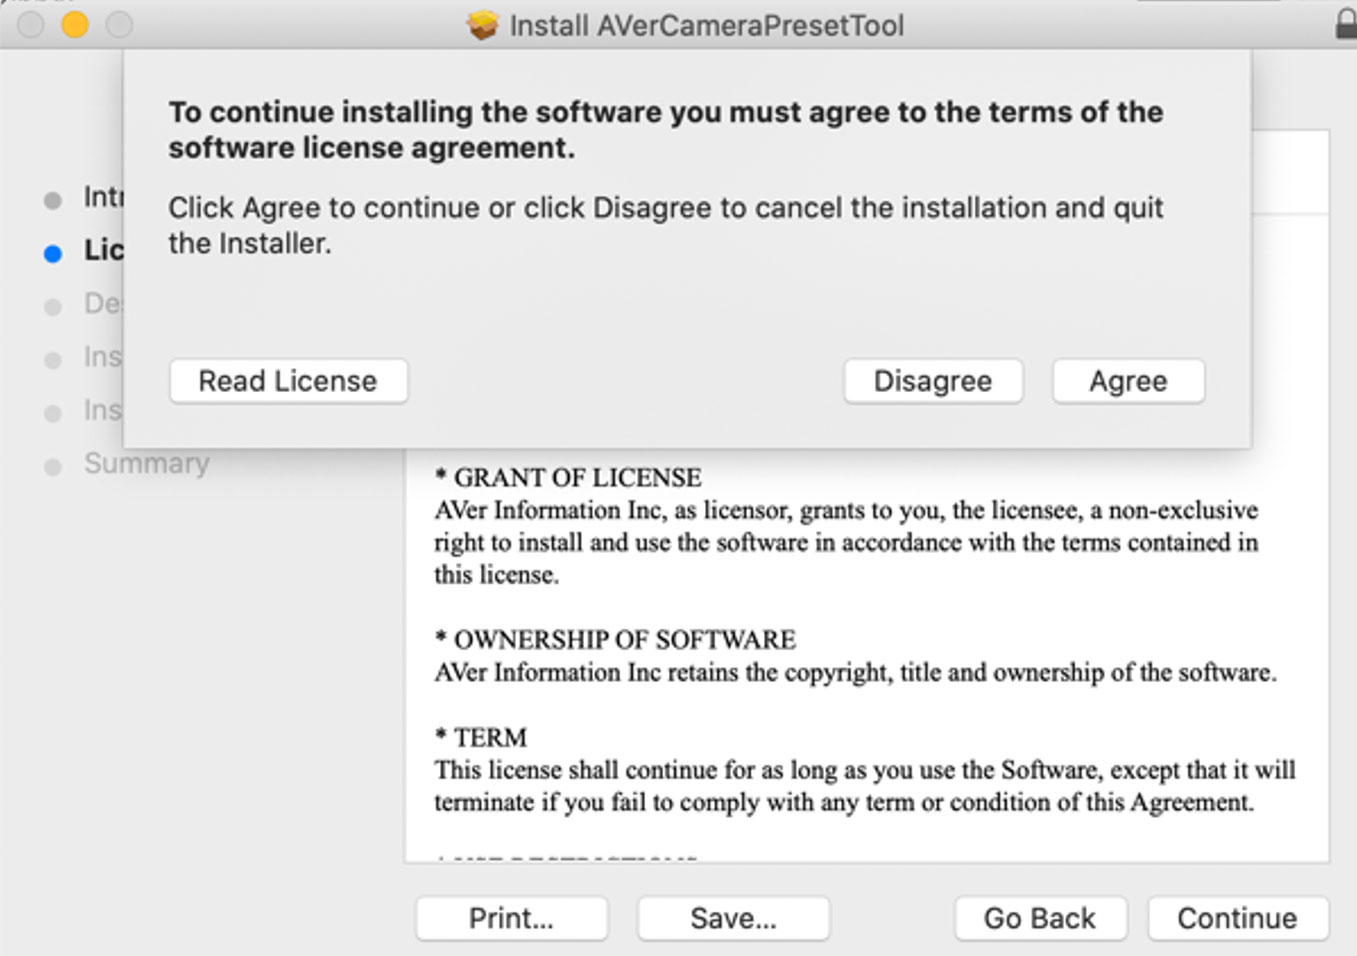
Task: Click the TERM heading in license text
Action: click(x=489, y=737)
